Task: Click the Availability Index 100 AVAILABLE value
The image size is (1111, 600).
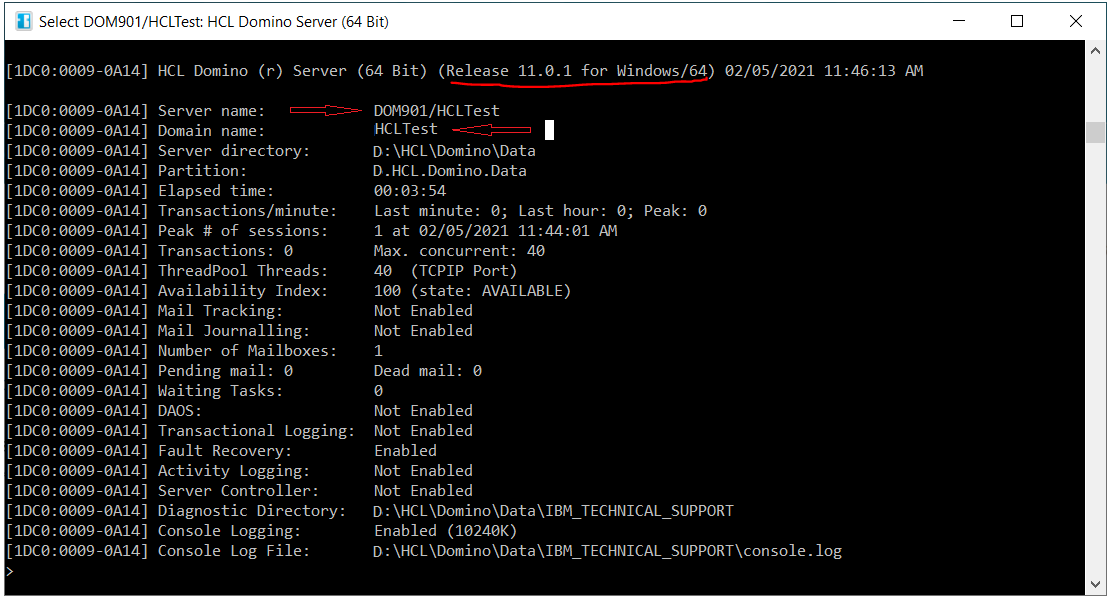Action: [x=472, y=290]
